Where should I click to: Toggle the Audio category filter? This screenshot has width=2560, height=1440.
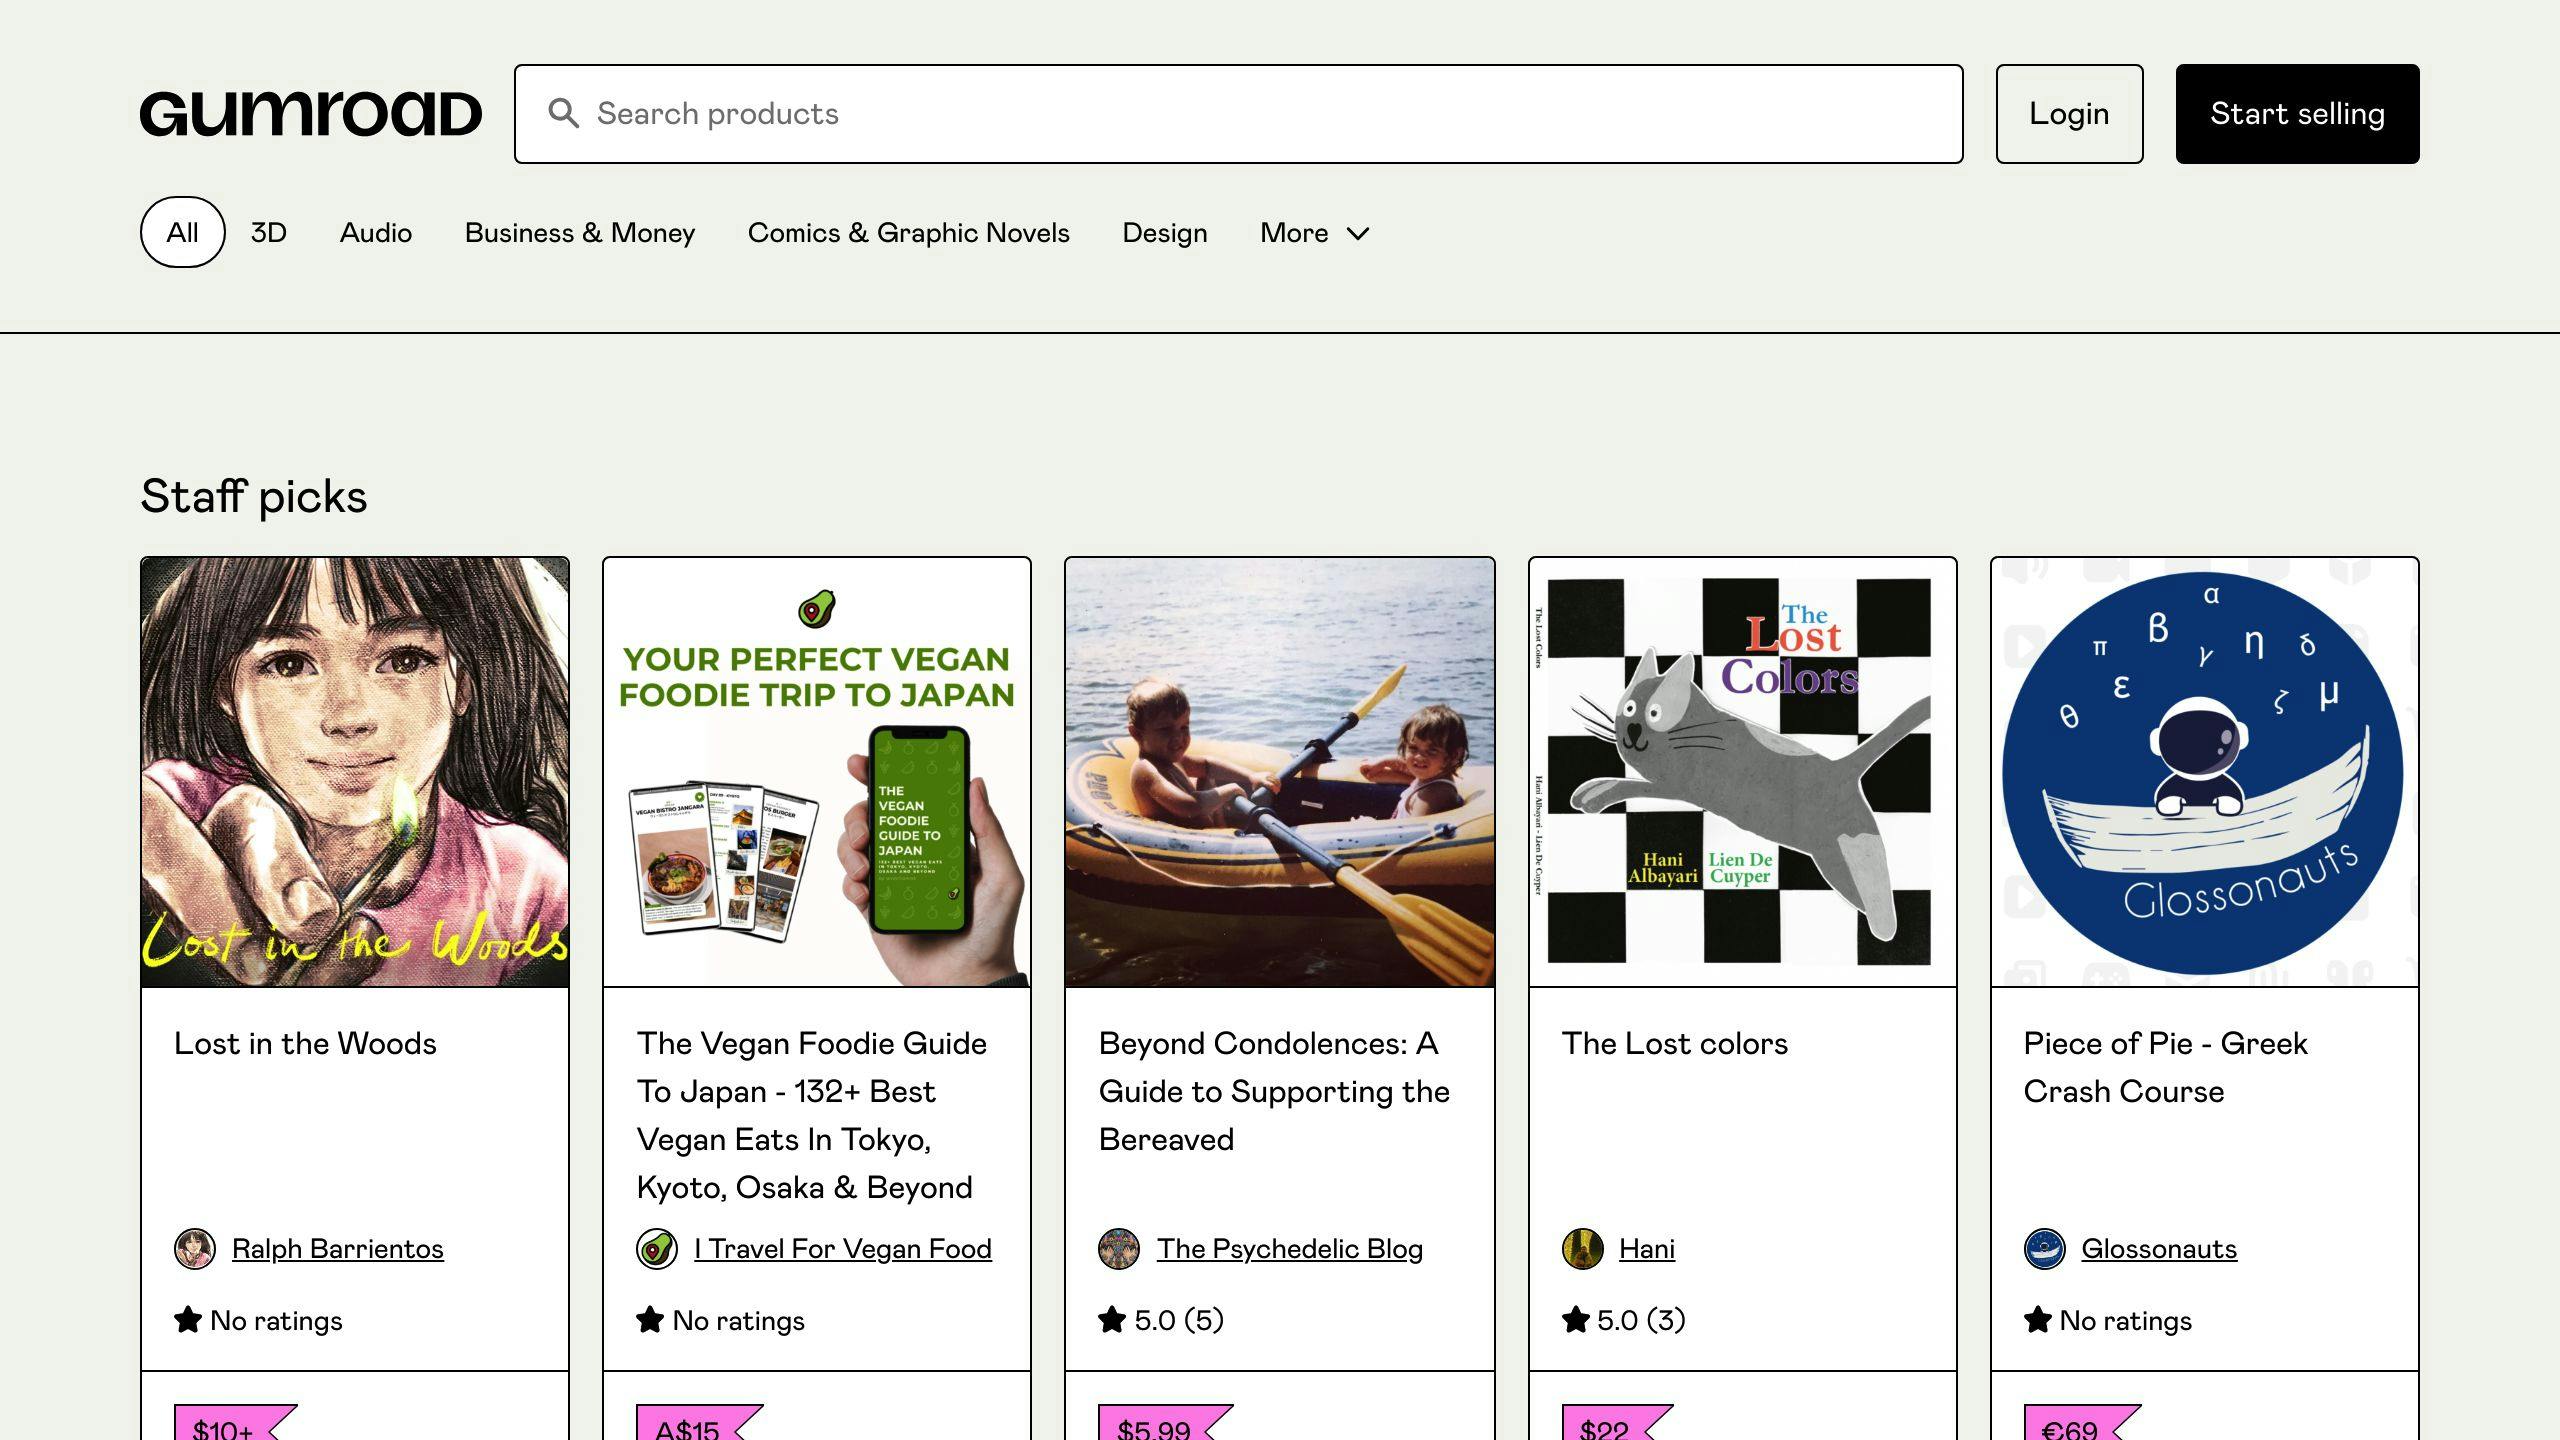[376, 232]
